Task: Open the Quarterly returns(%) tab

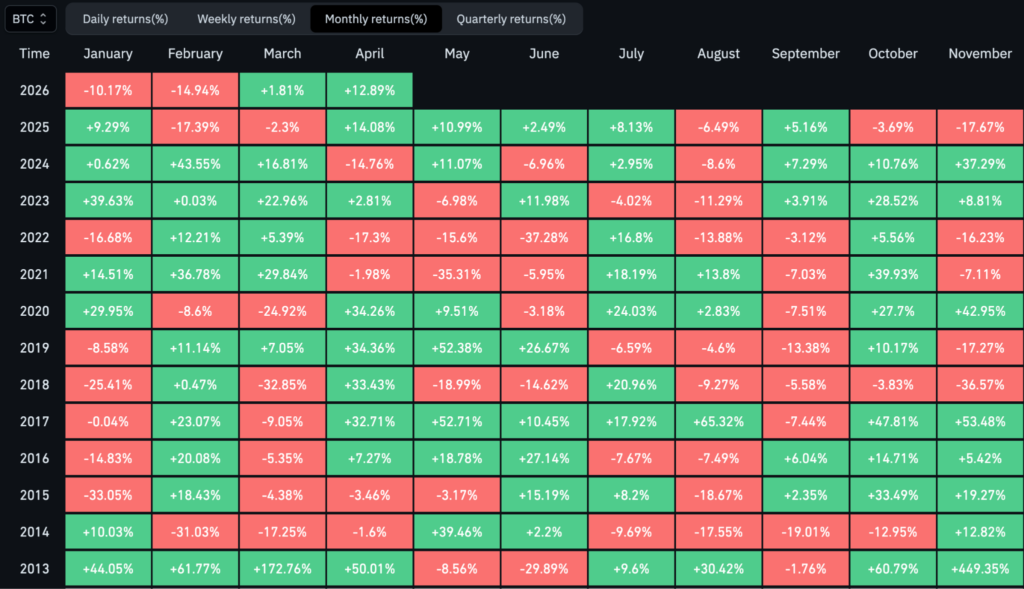Action: 510,19
